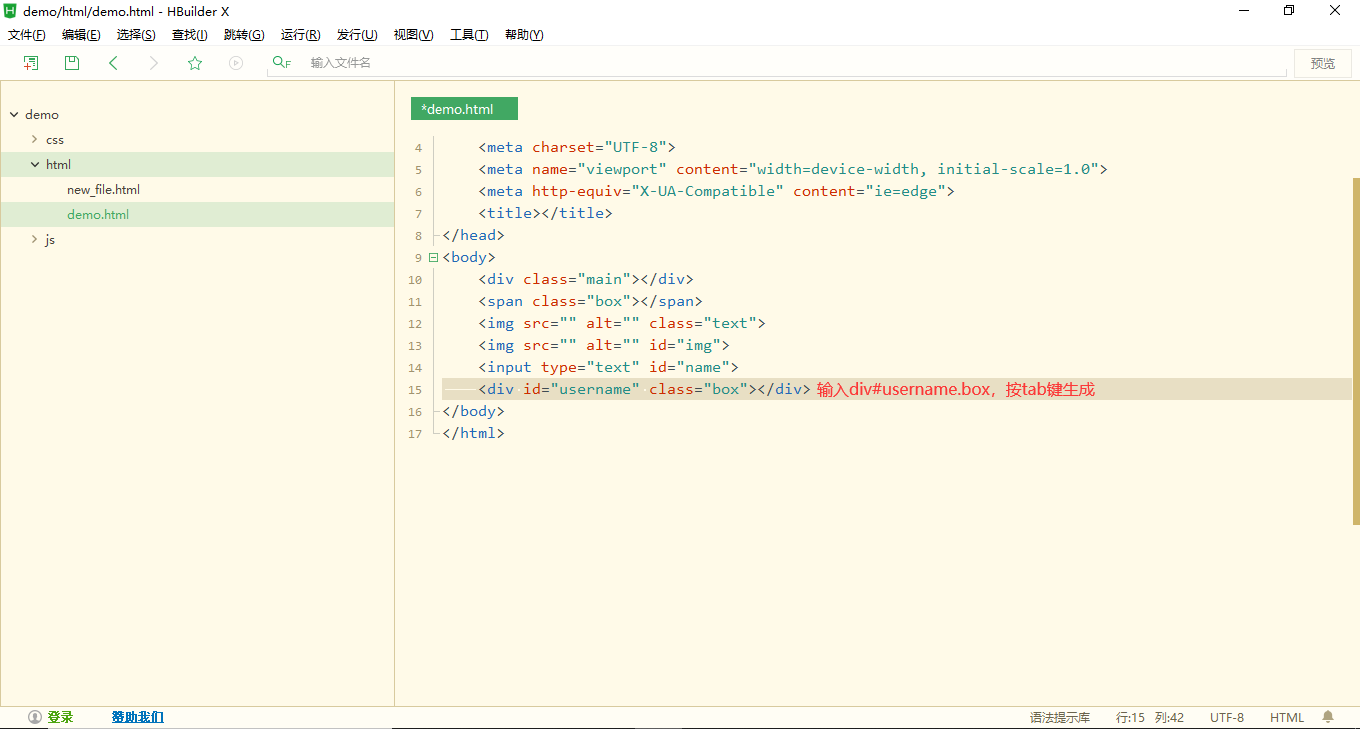Click the title tag on line 7

point(545,213)
